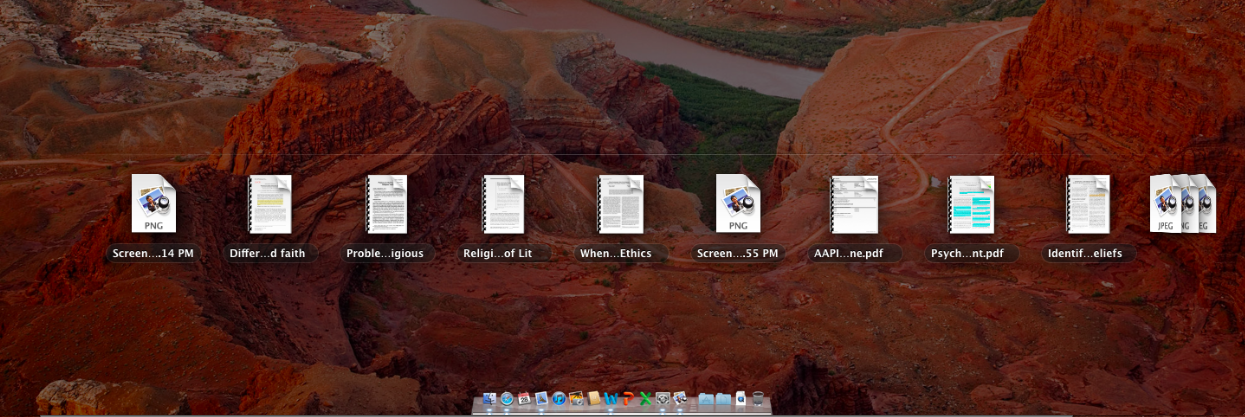Image resolution: width=1245 pixels, height=417 pixels.
Task: Open System Preferences in the Dock
Action: (663, 398)
